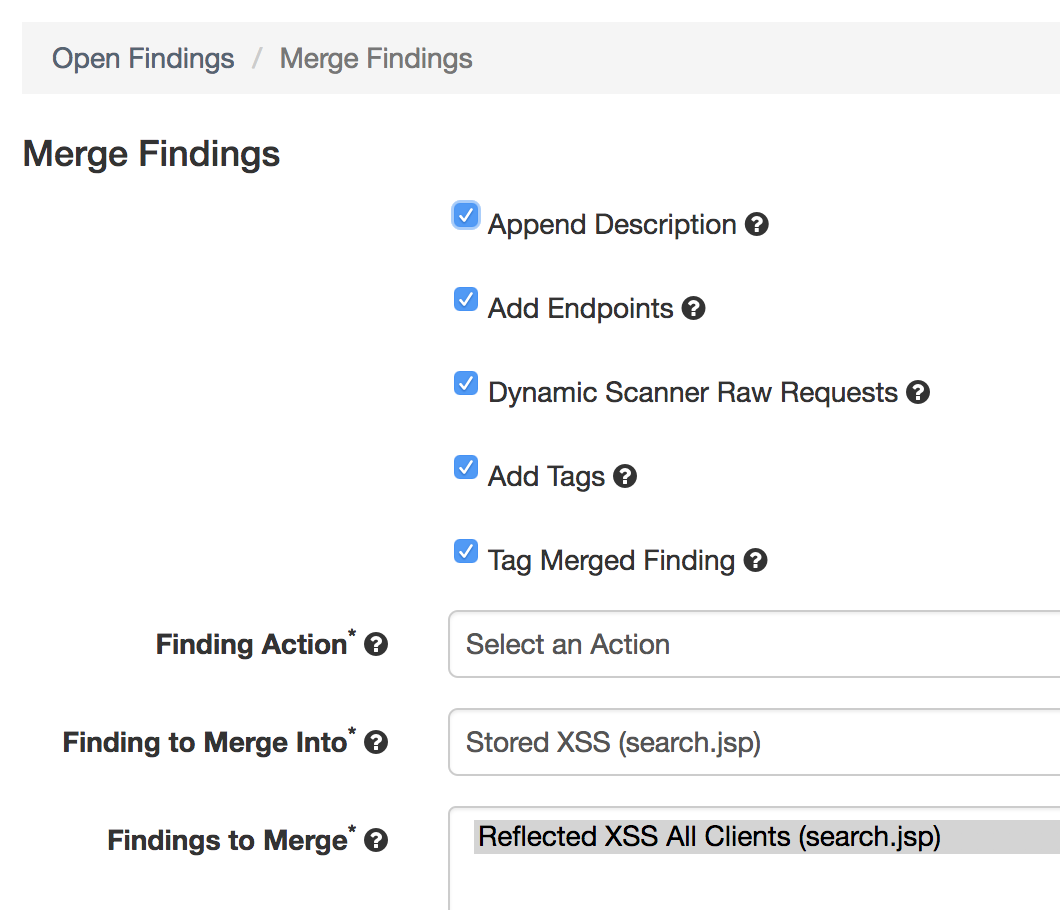Screen dimensions: 1060x910
Task: Open help for Findings to Merge field
Action: pyautogui.click(x=376, y=841)
